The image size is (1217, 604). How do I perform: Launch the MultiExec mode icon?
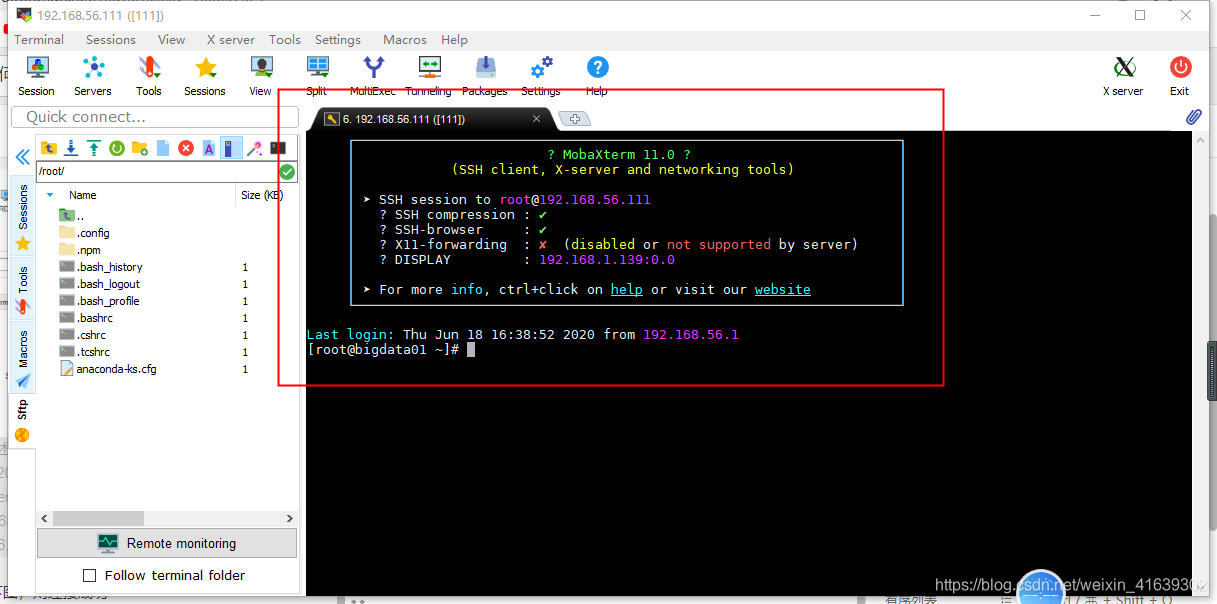373,76
